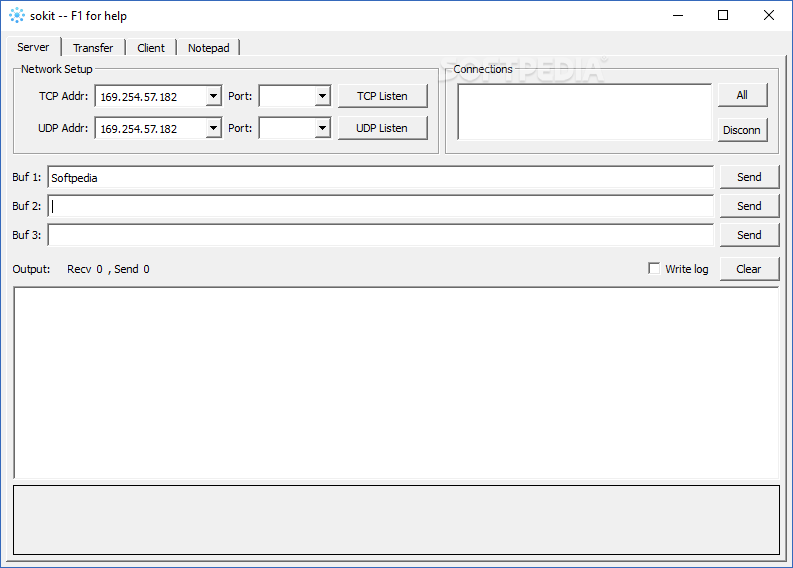Open the Notepad tab
793x568 pixels.
[208, 48]
